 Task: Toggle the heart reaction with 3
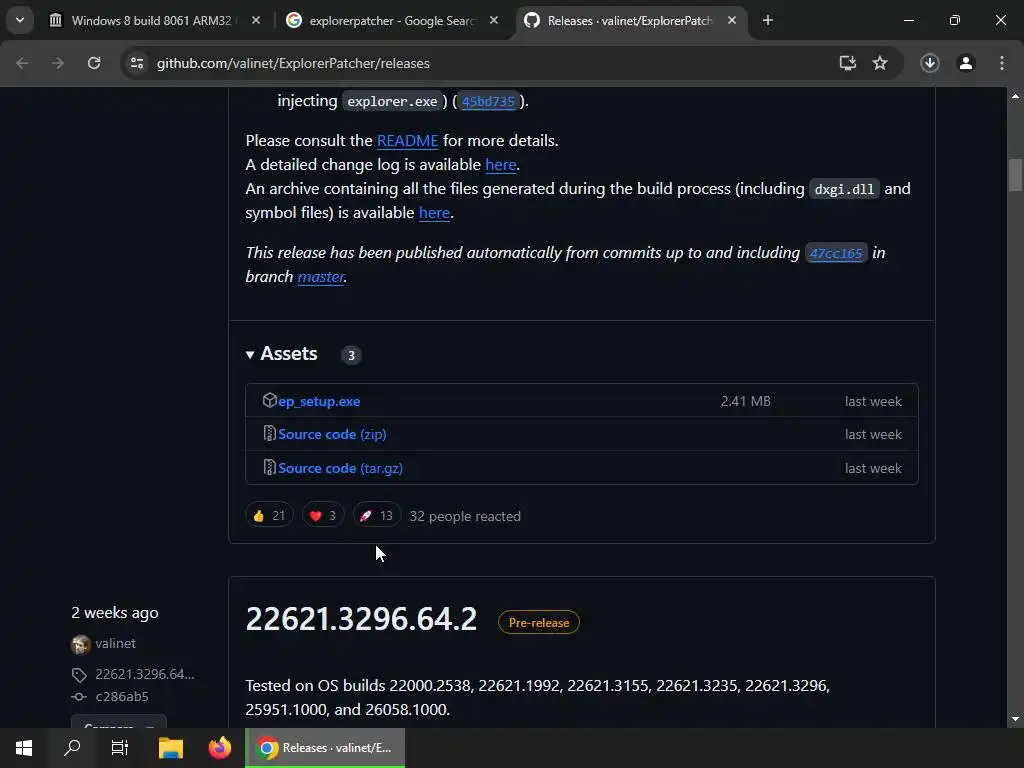point(323,516)
